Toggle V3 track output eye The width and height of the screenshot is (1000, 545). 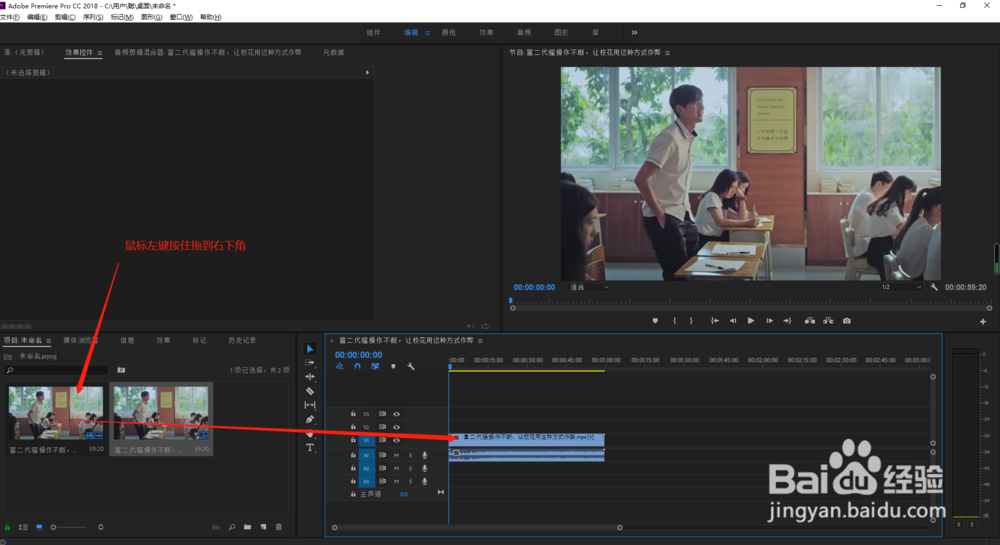click(x=397, y=414)
